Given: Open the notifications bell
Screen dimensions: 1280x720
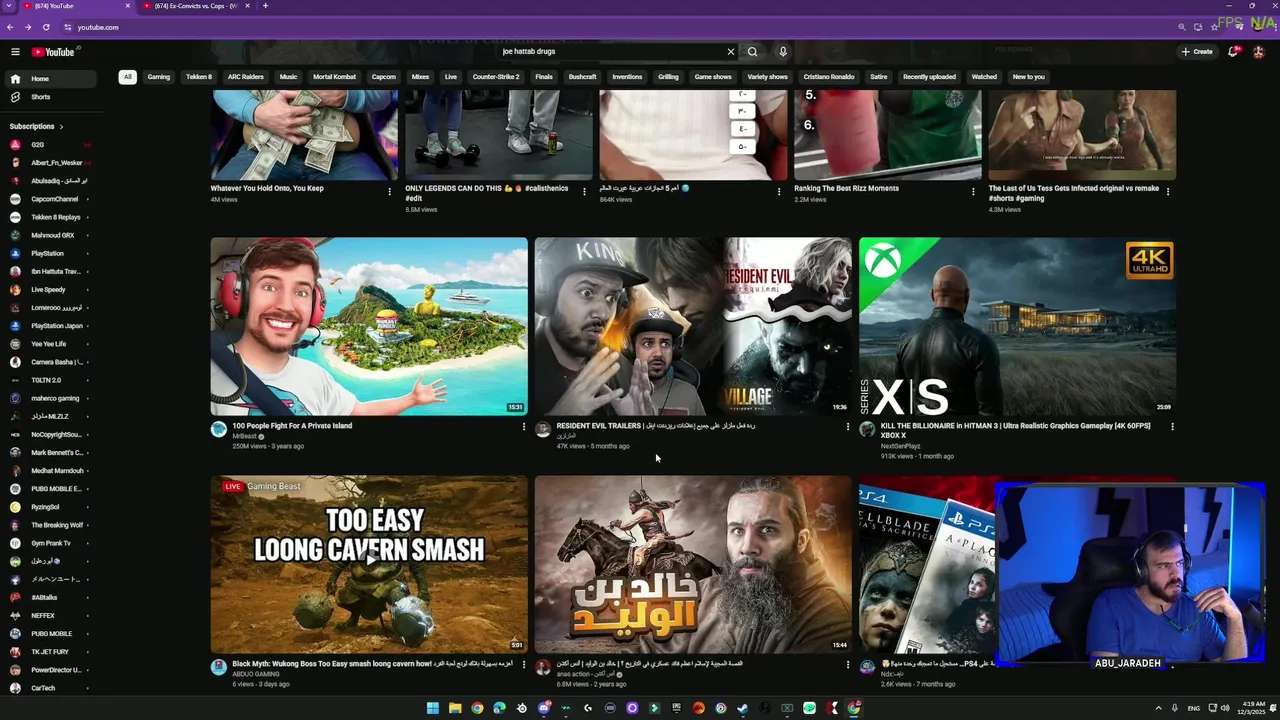Looking at the screenshot, I should click(x=1233, y=52).
